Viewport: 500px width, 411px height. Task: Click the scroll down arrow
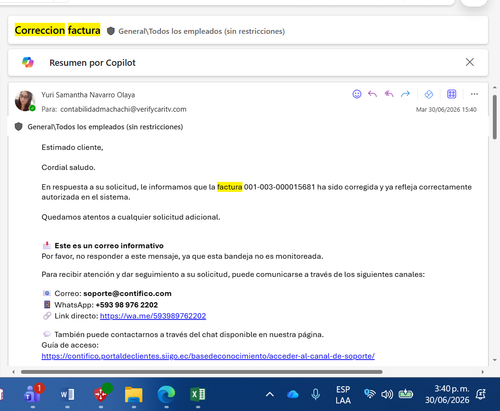[495, 360]
